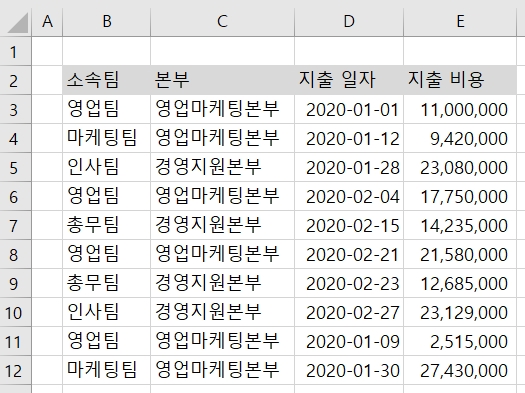Viewport: 525px width, 393px height.
Task: Select 영업팀 cell in row 8
Action: click(x=106, y=254)
